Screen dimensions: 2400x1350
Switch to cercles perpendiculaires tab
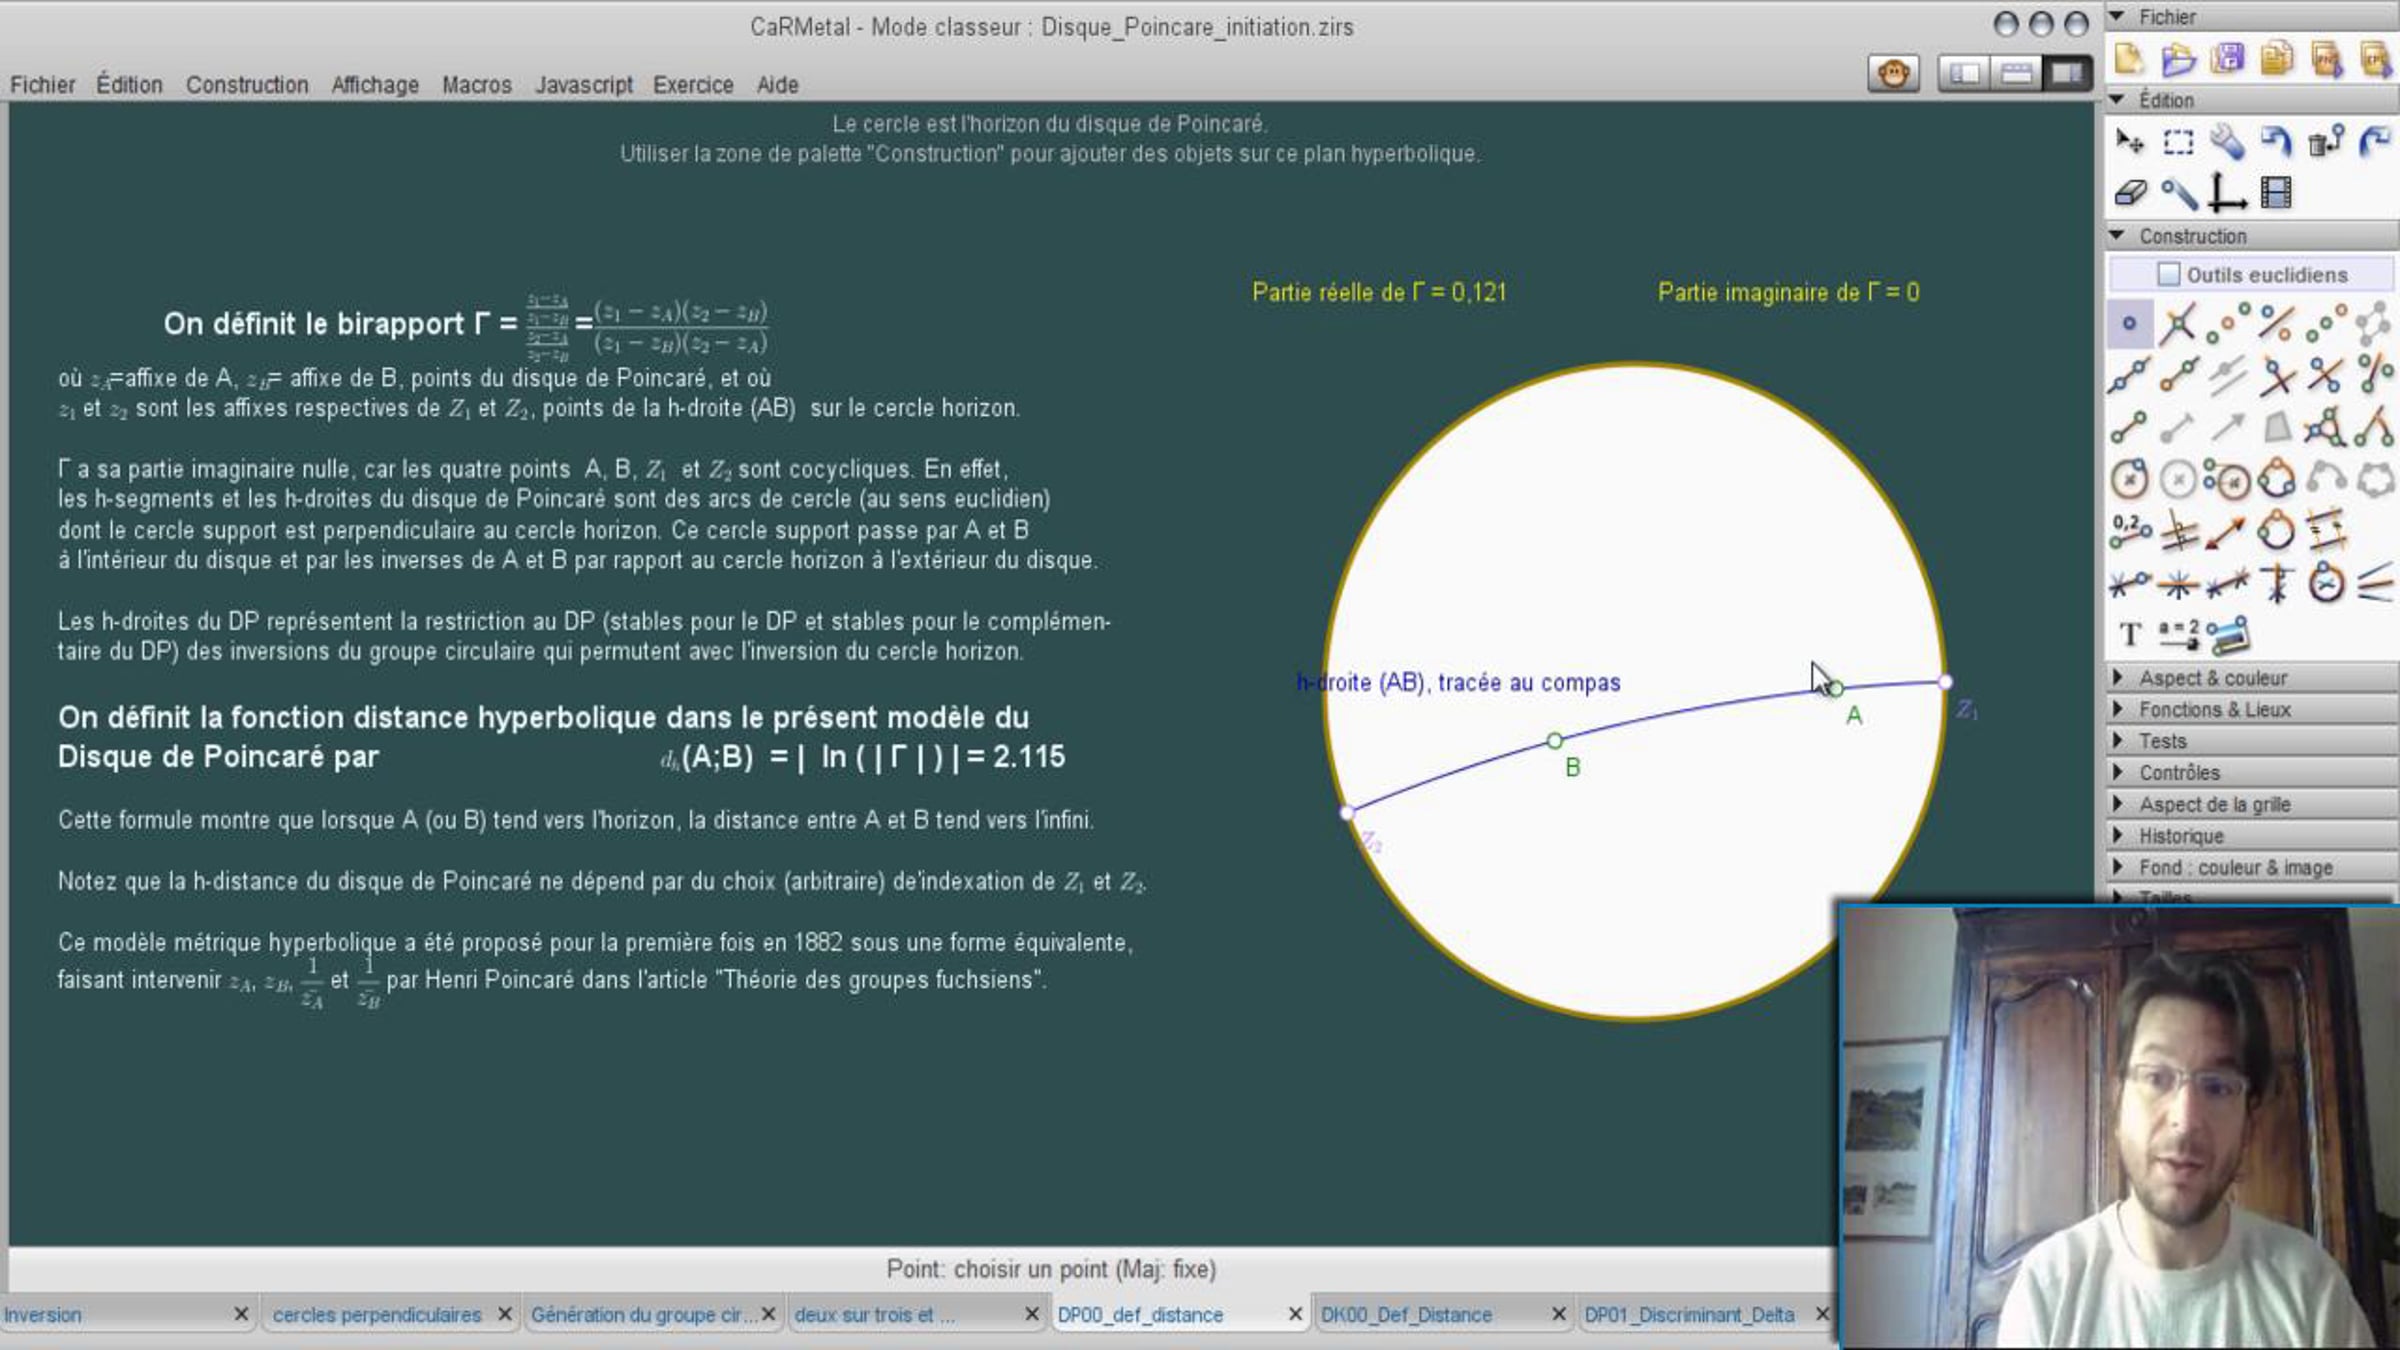pos(377,1315)
